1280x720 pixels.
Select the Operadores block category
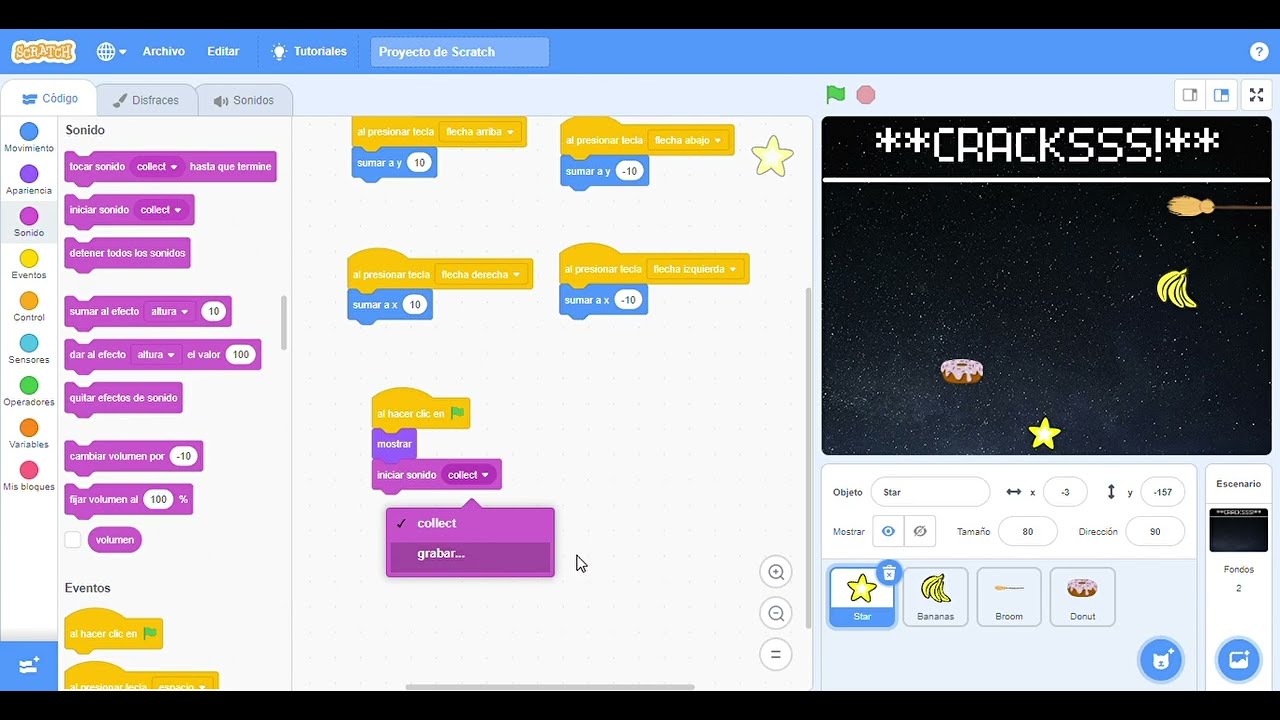(29, 392)
